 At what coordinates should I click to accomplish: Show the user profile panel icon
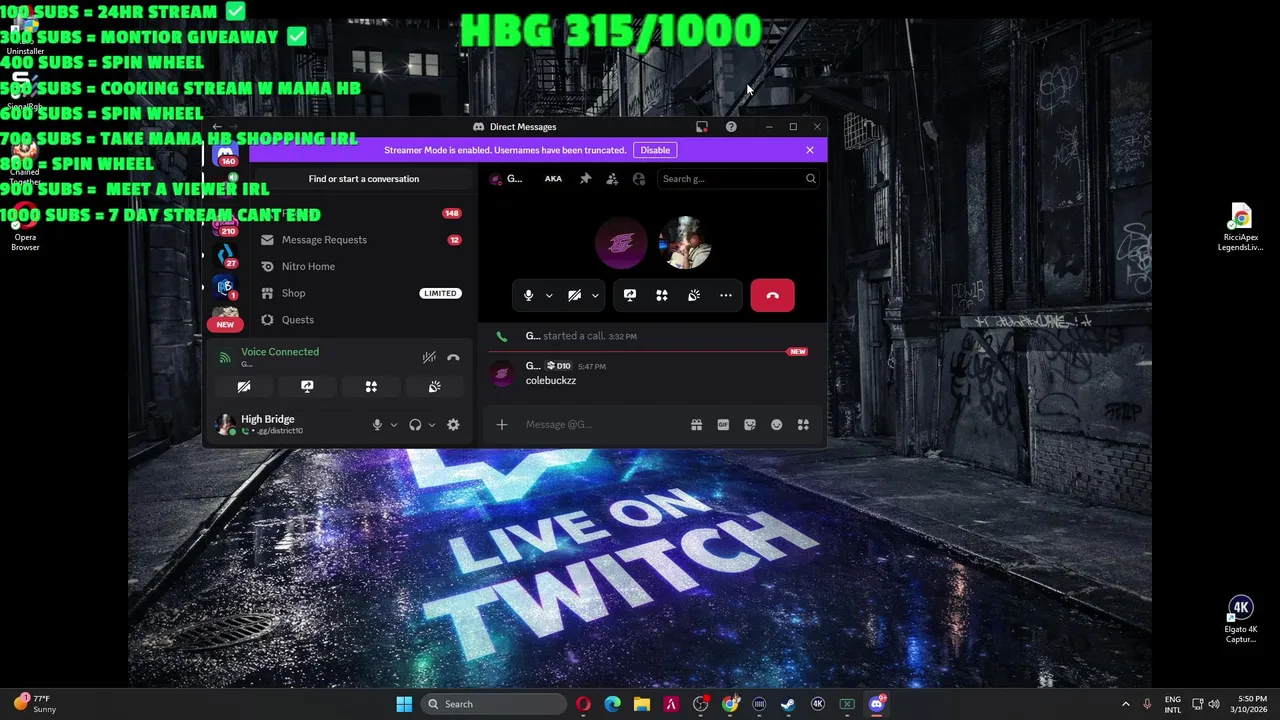(x=639, y=179)
